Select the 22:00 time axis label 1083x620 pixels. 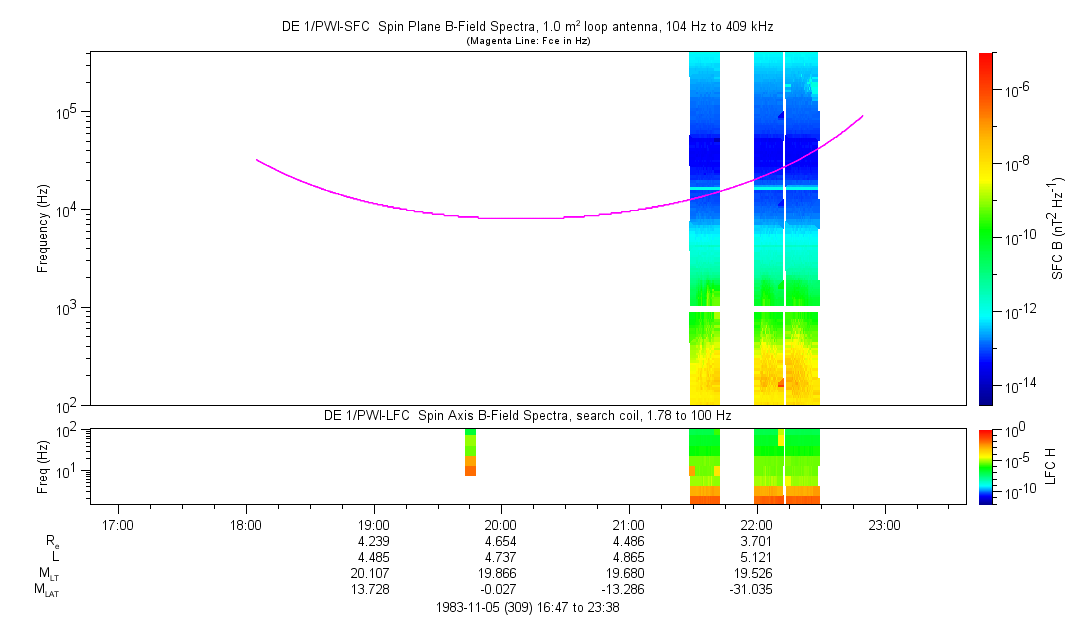coord(756,525)
